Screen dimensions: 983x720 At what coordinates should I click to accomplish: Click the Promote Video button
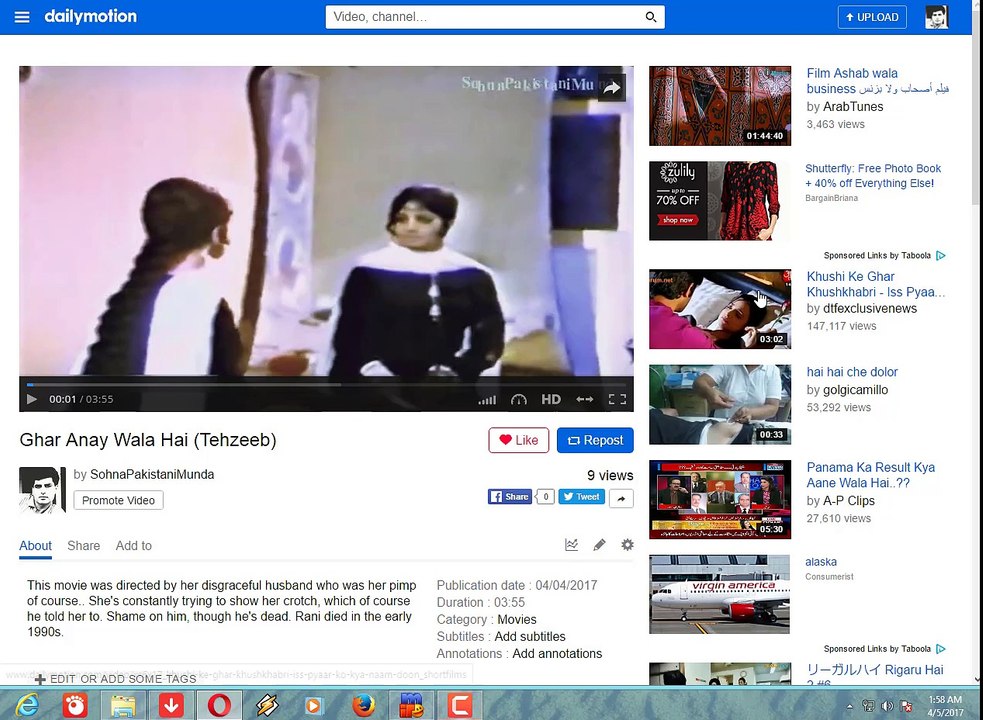tap(118, 500)
